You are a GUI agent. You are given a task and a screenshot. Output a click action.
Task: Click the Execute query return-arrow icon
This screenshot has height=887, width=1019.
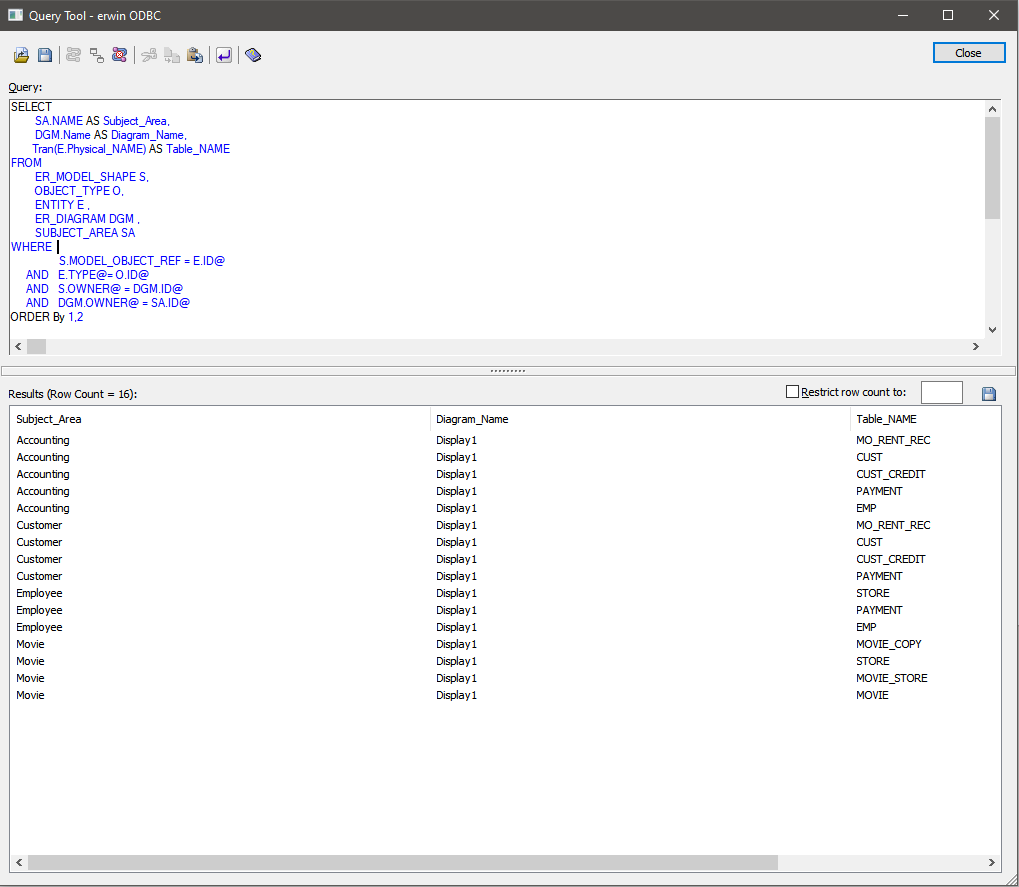coord(224,55)
